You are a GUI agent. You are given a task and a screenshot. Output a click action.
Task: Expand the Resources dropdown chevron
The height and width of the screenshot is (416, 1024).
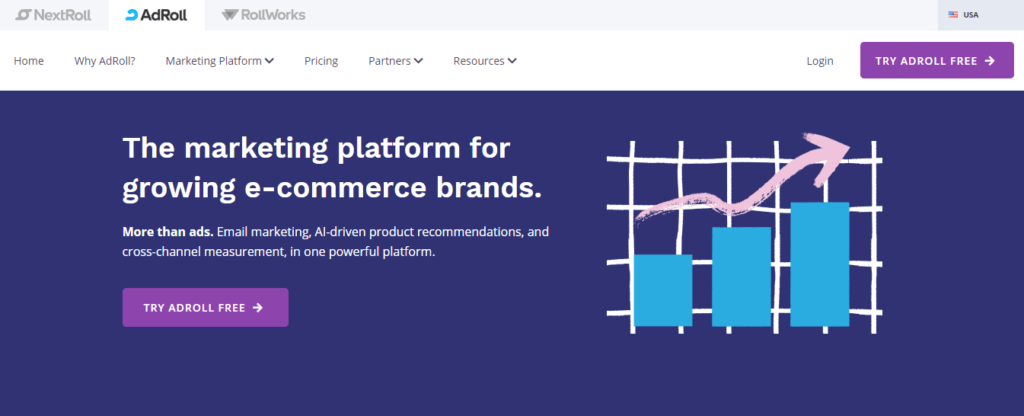tap(512, 61)
